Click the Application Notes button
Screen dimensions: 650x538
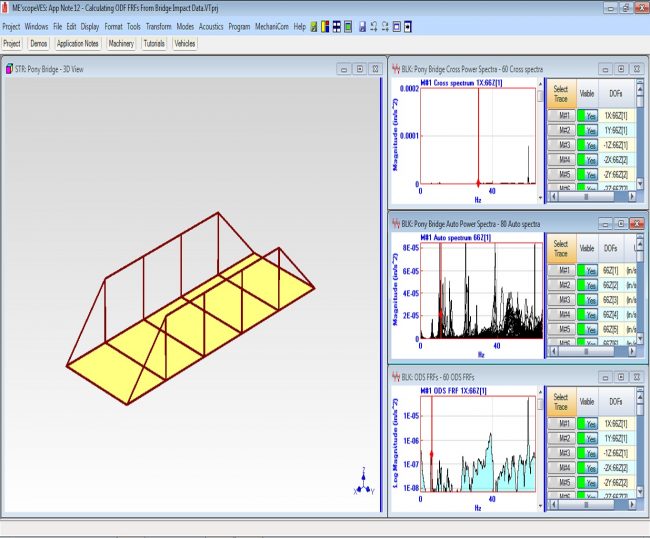[77, 44]
